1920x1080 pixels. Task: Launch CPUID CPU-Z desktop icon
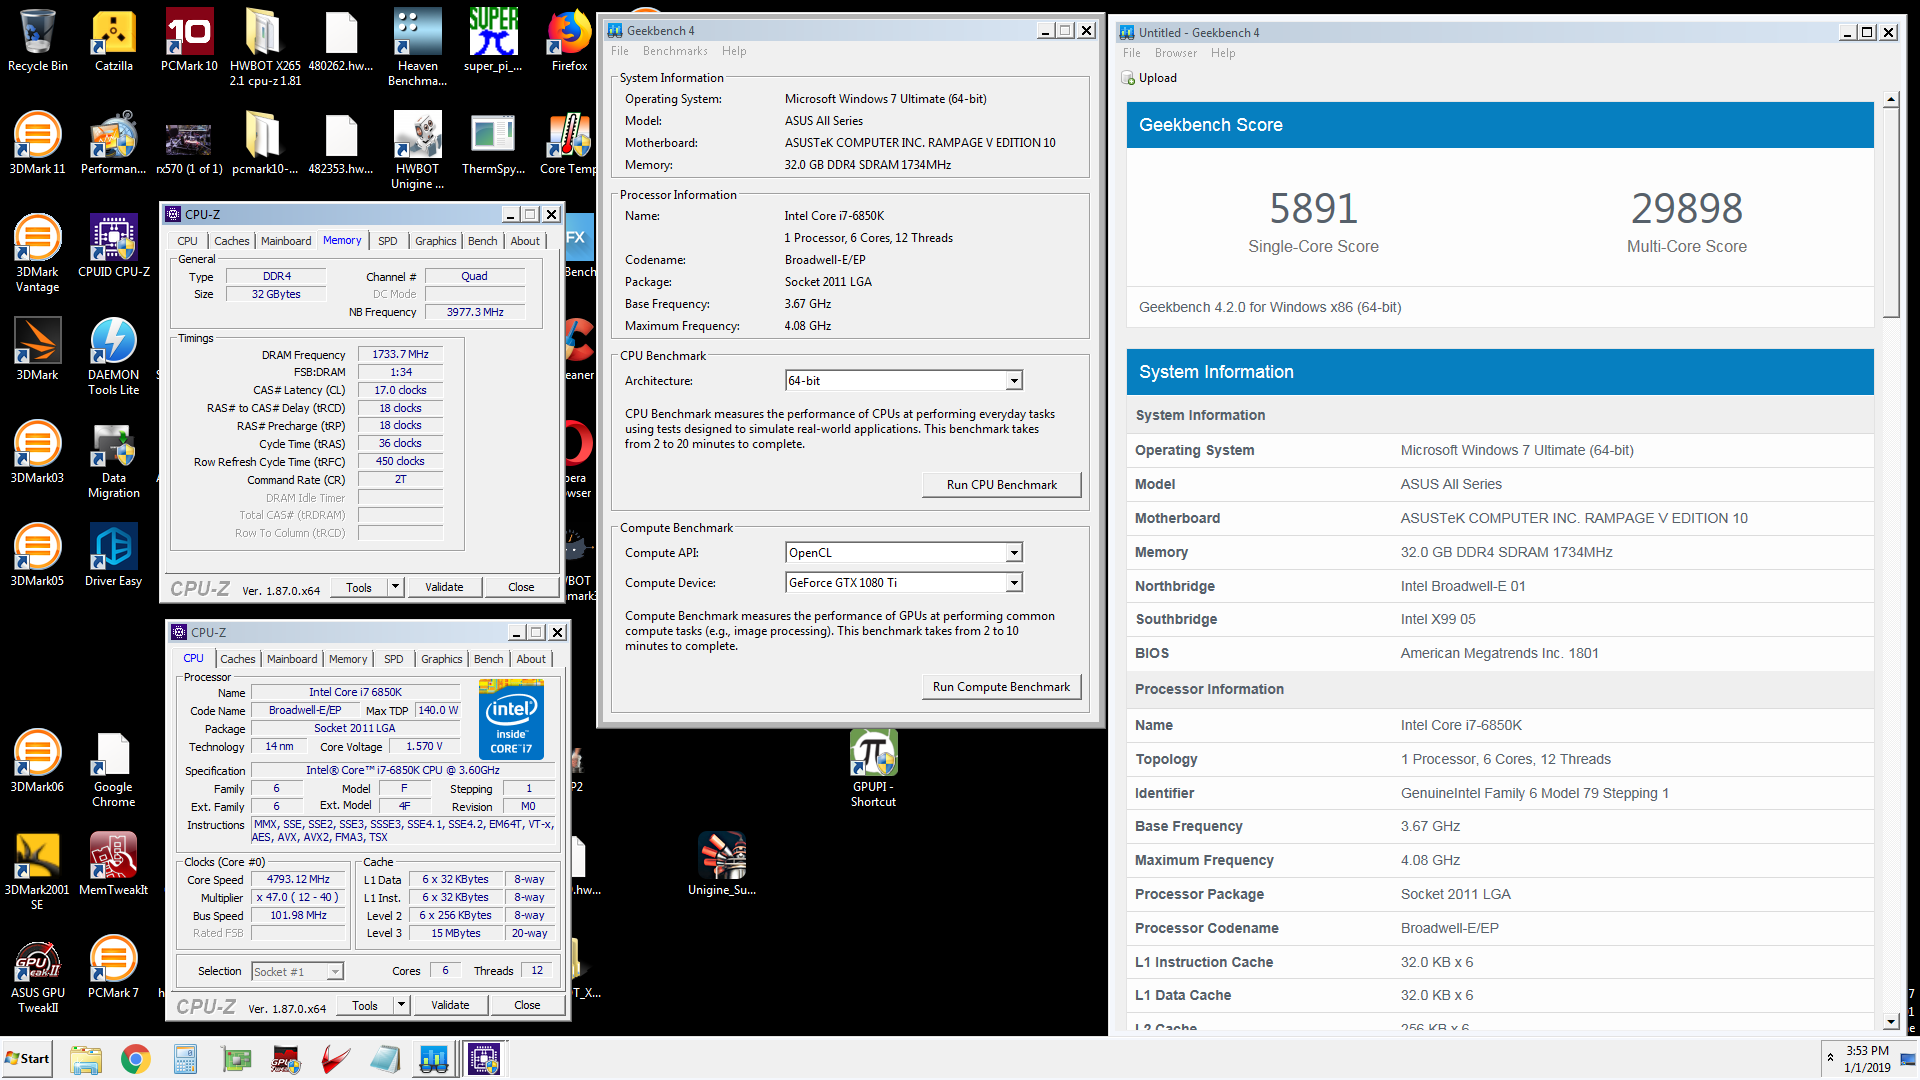click(114, 246)
